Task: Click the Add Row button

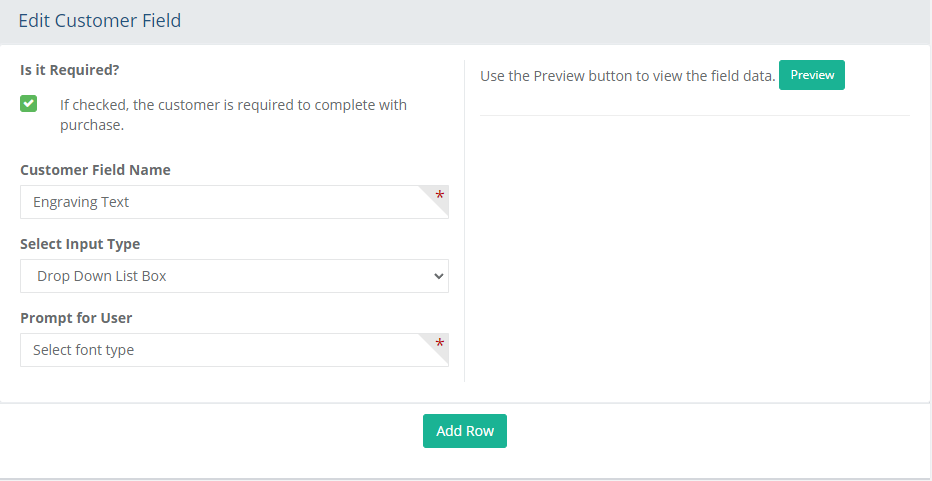Action: click(x=465, y=431)
